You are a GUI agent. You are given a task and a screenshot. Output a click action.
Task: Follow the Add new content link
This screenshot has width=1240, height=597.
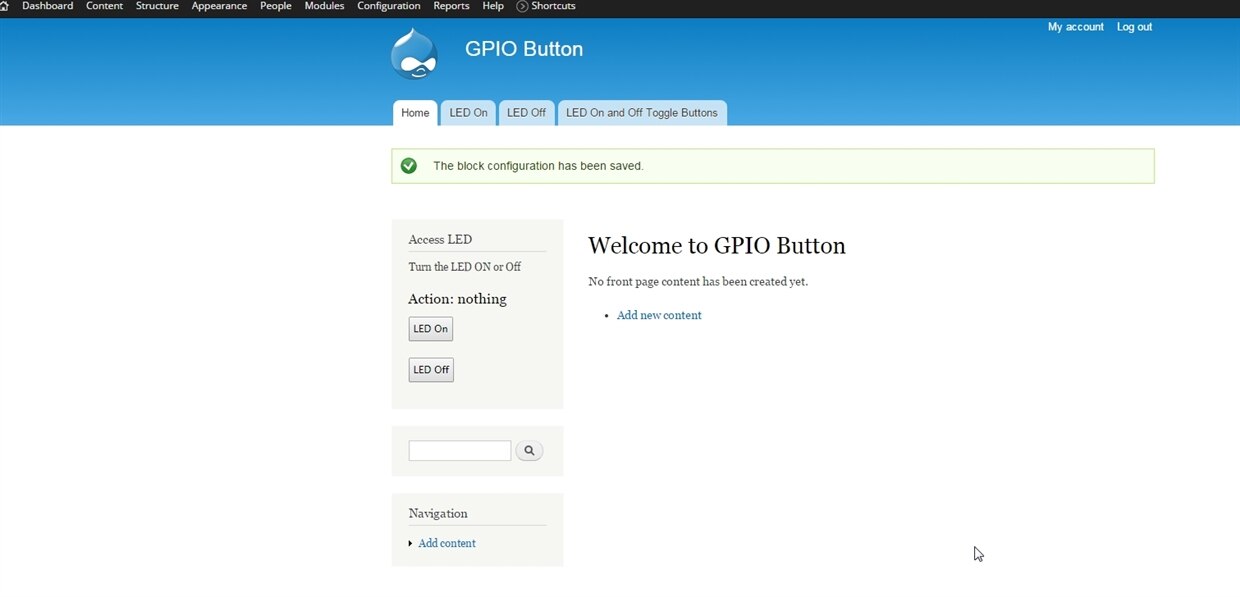pos(659,315)
